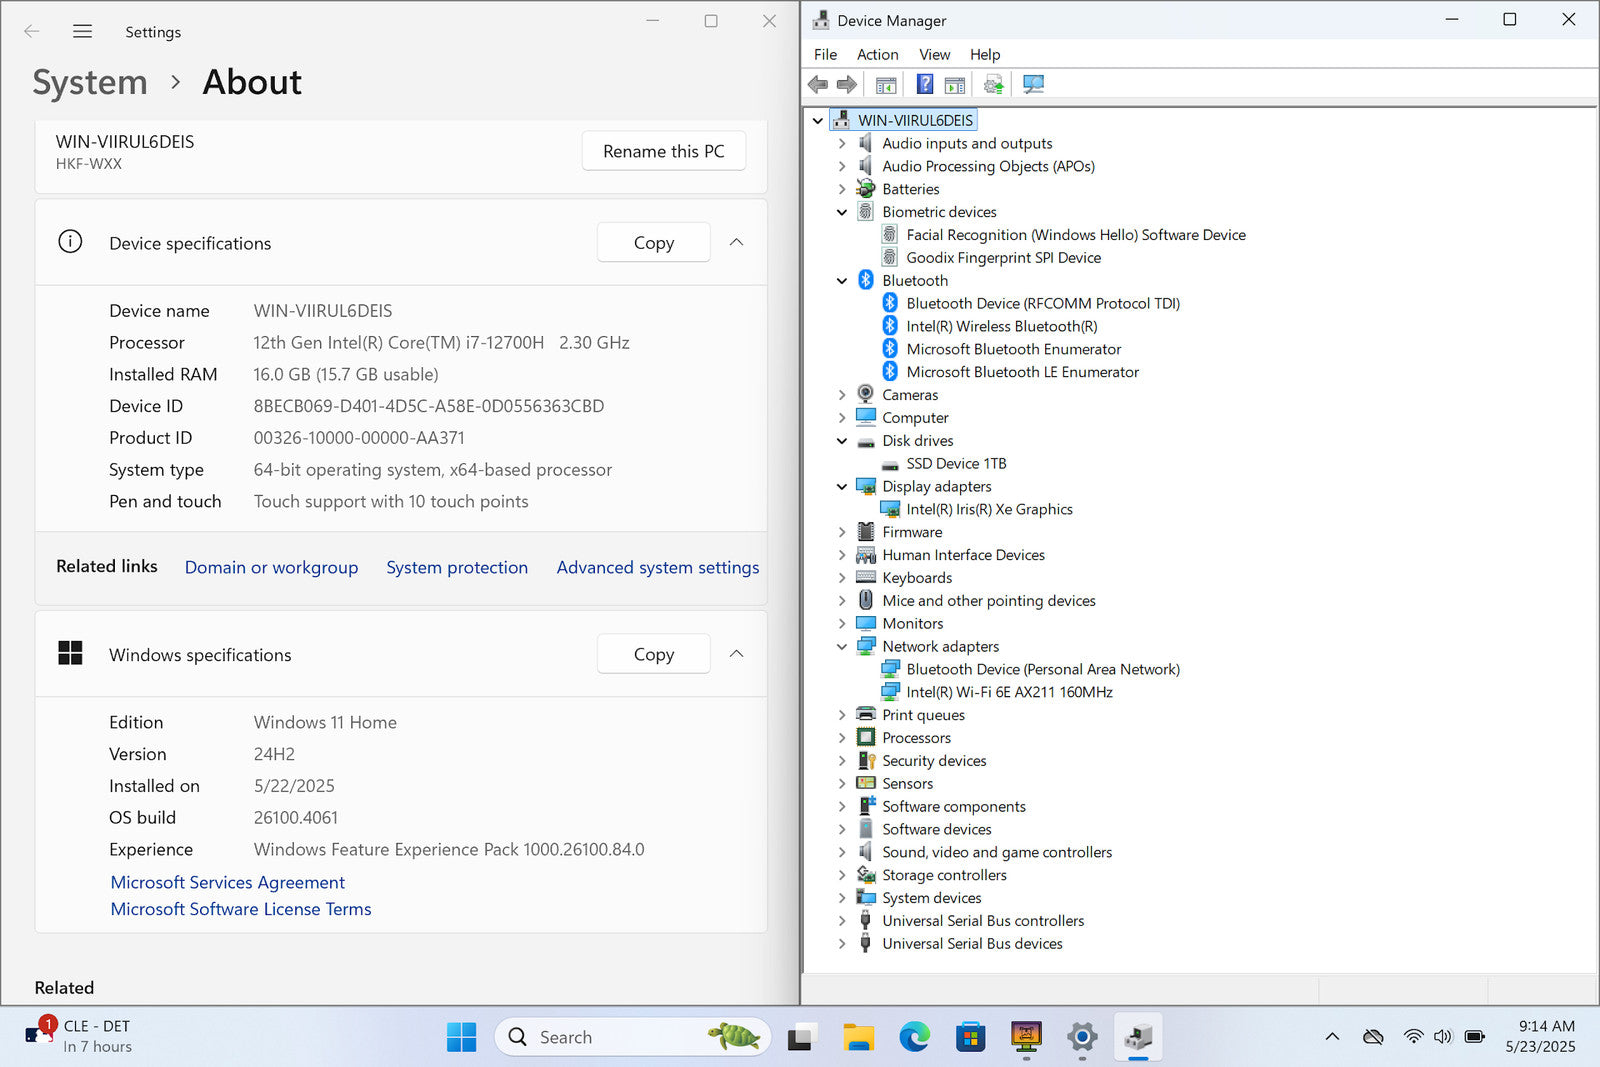This screenshot has width=1600, height=1067.
Task: Open the View menu in Device Manager
Action: (x=934, y=55)
